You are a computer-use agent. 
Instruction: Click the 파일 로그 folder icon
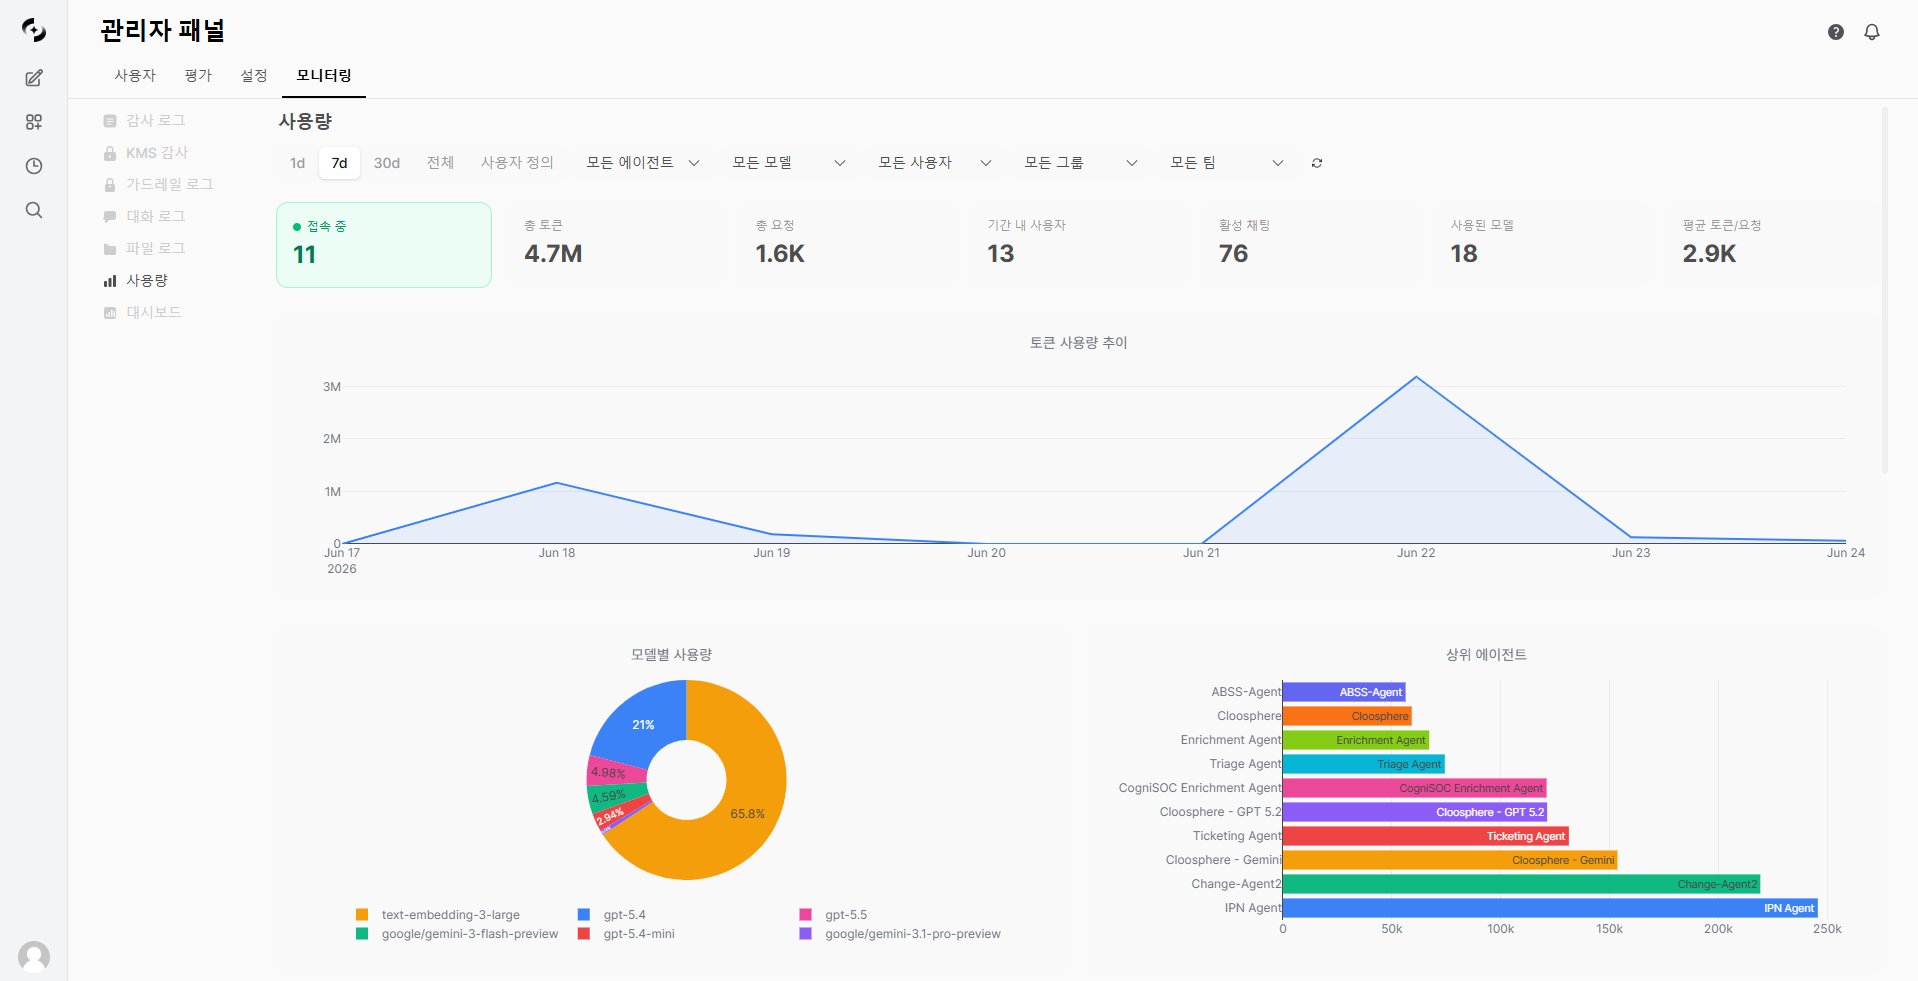tap(110, 249)
